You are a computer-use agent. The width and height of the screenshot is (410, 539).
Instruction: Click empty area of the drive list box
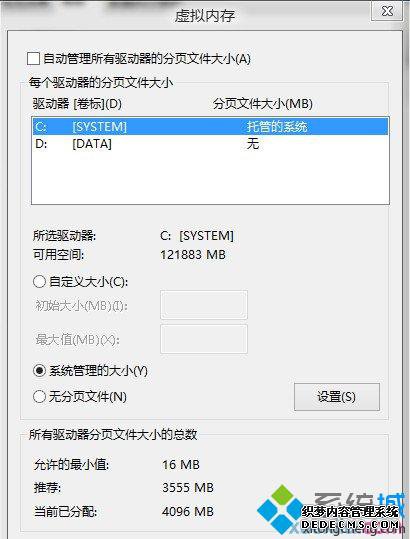pyautogui.click(x=210, y=178)
